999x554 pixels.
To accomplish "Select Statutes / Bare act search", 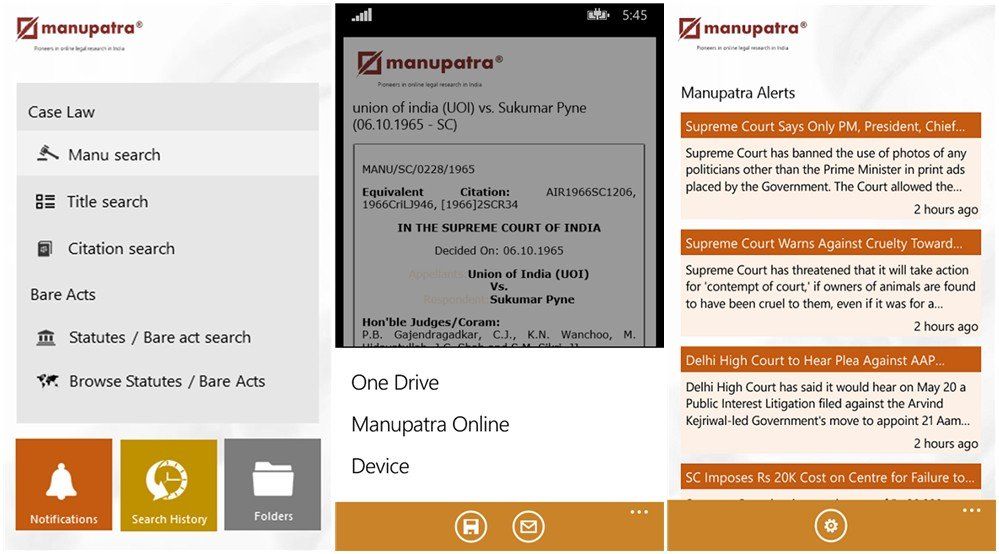I will pos(168,337).
